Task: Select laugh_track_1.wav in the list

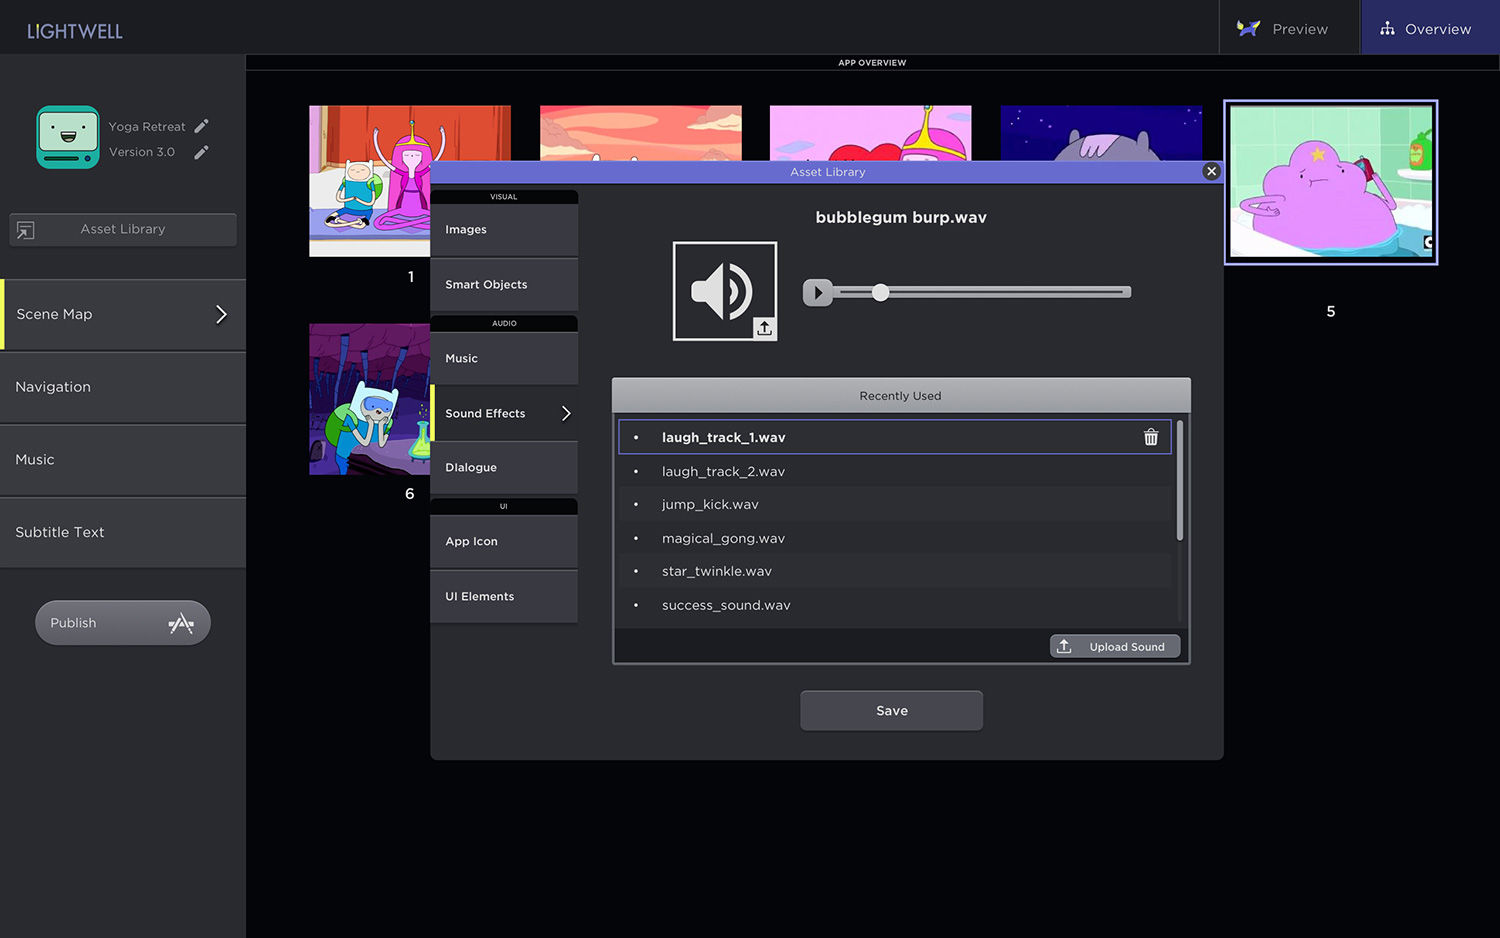Action: tap(894, 437)
